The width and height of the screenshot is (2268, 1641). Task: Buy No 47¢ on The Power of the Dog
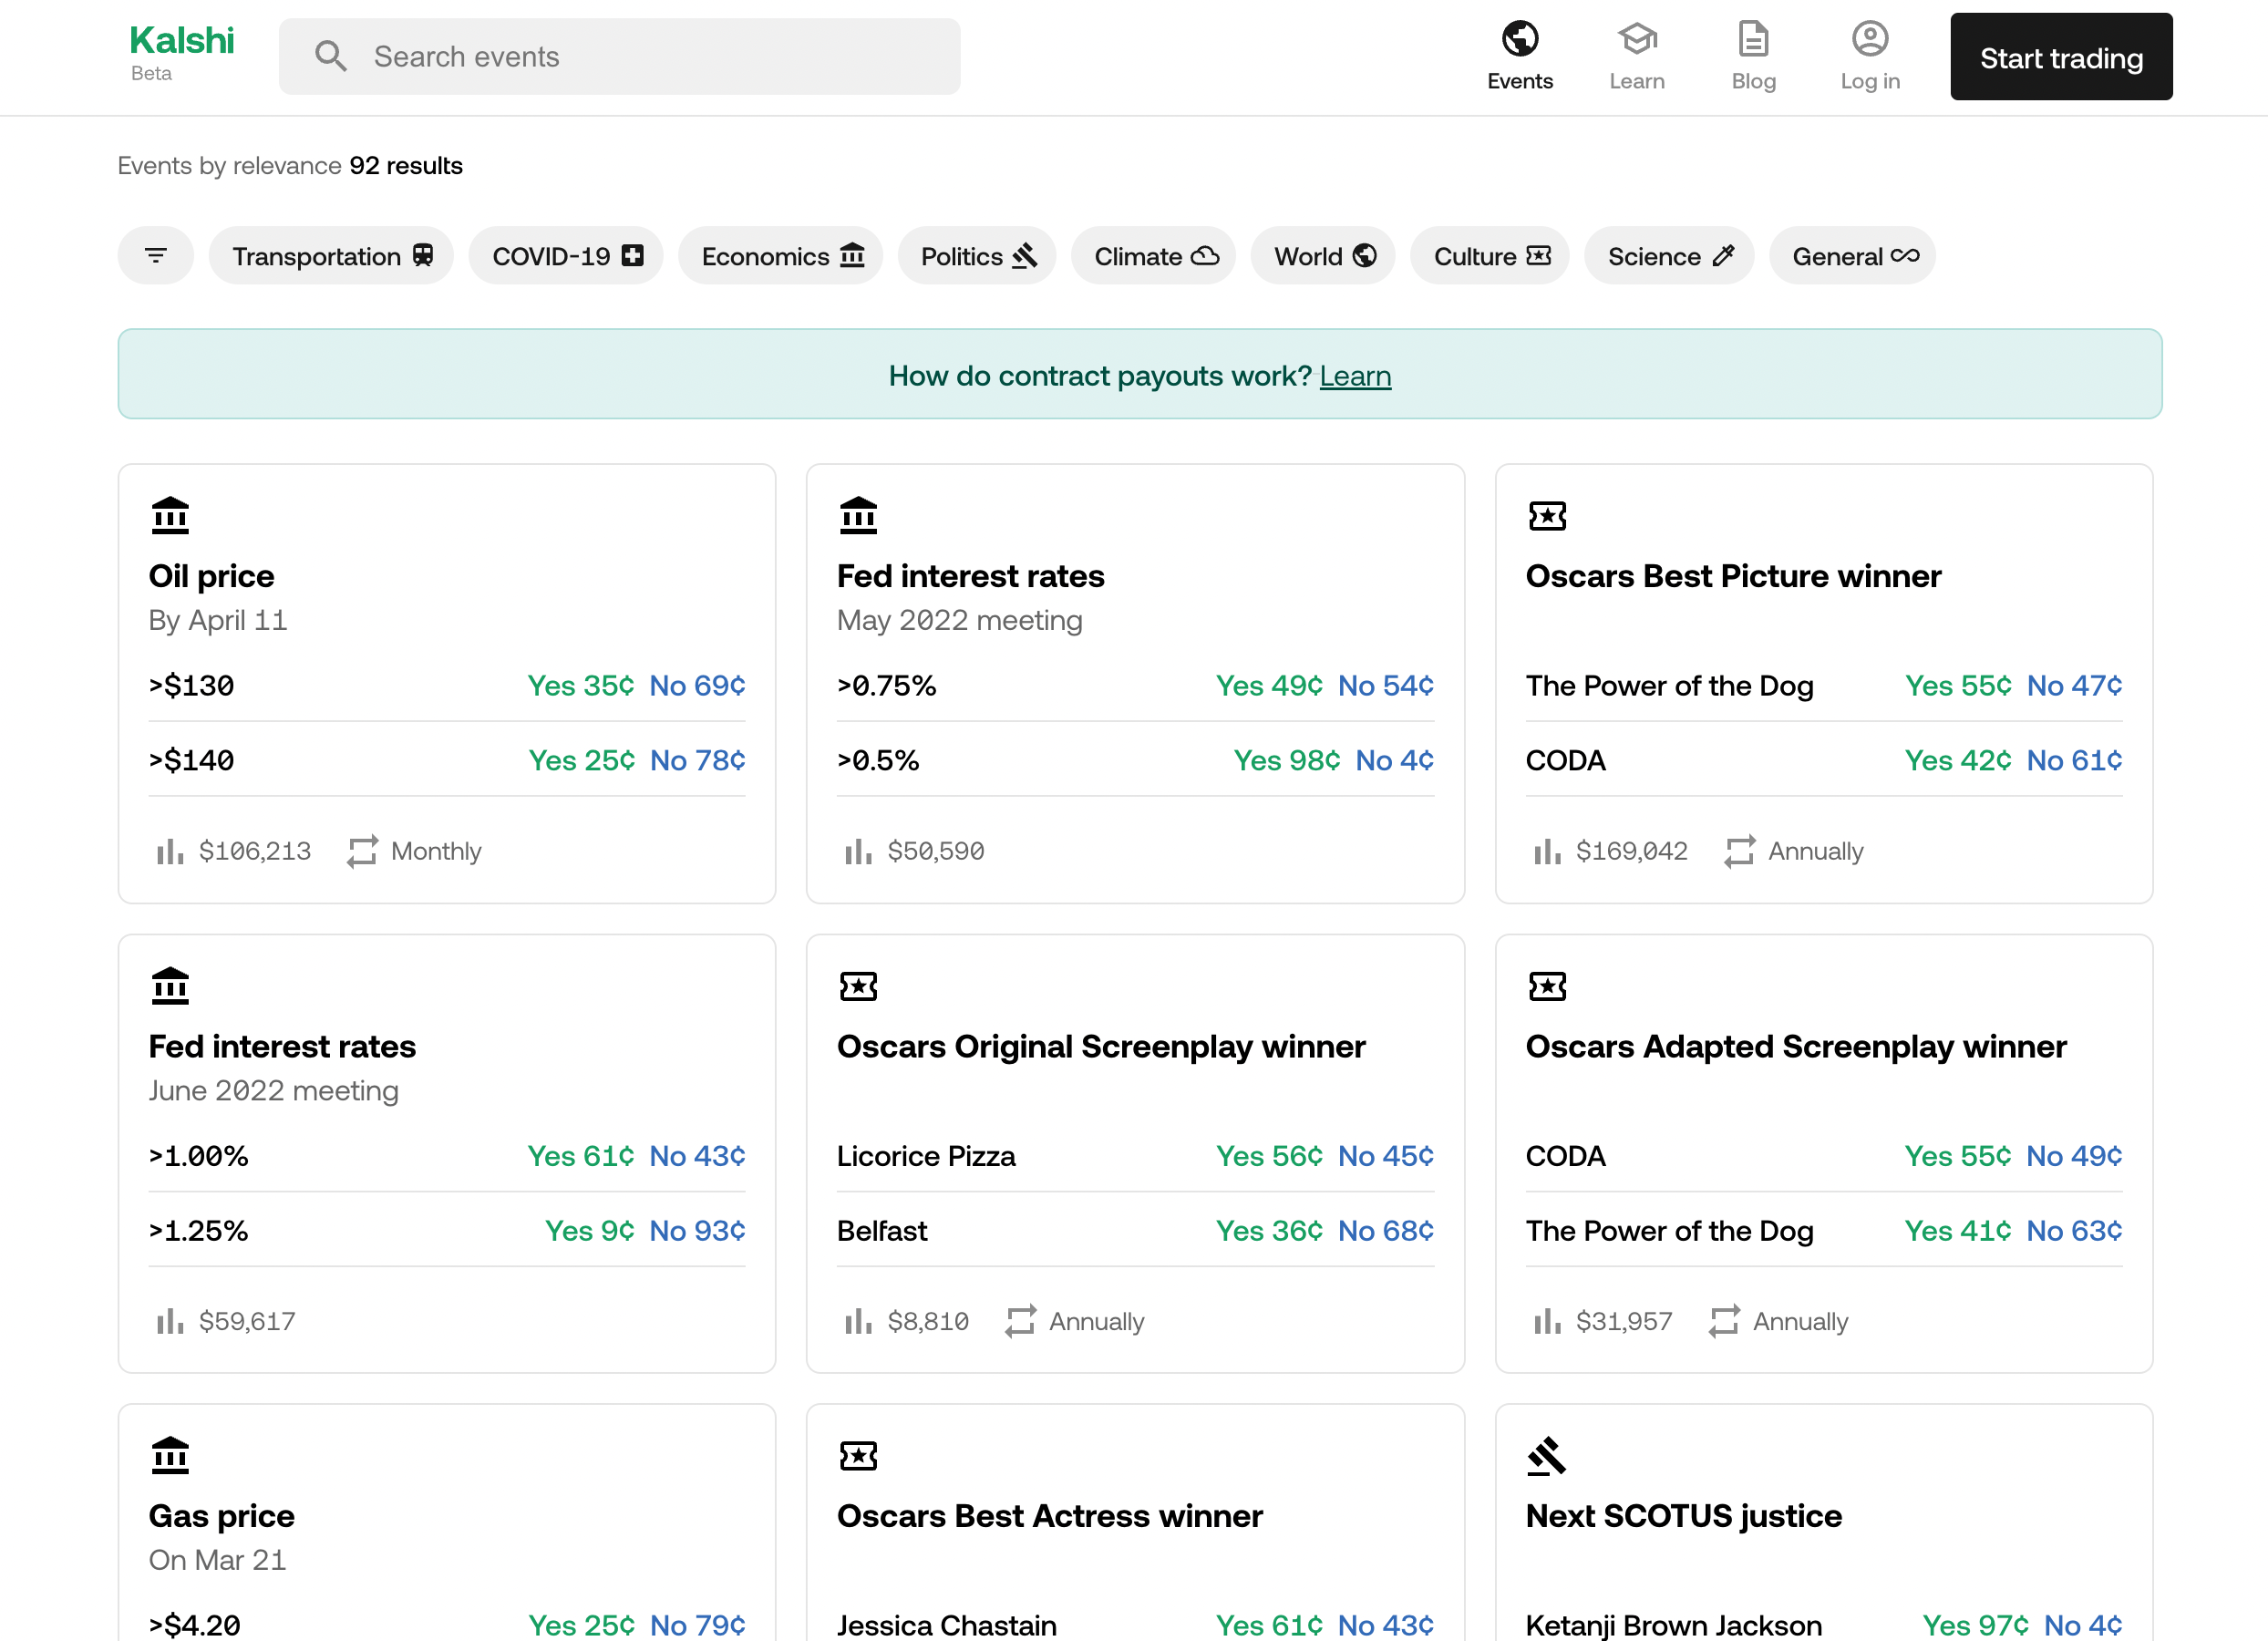[x=2074, y=686]
